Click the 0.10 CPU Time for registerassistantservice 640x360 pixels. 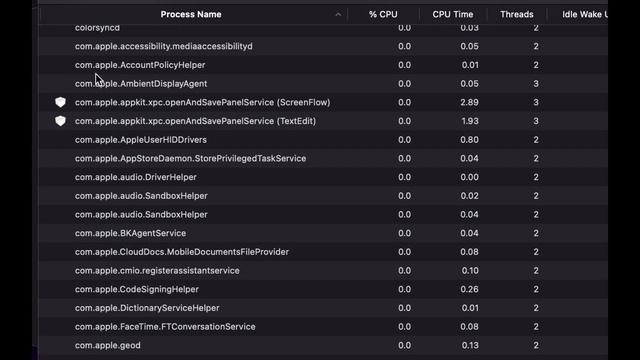point(470,271)
